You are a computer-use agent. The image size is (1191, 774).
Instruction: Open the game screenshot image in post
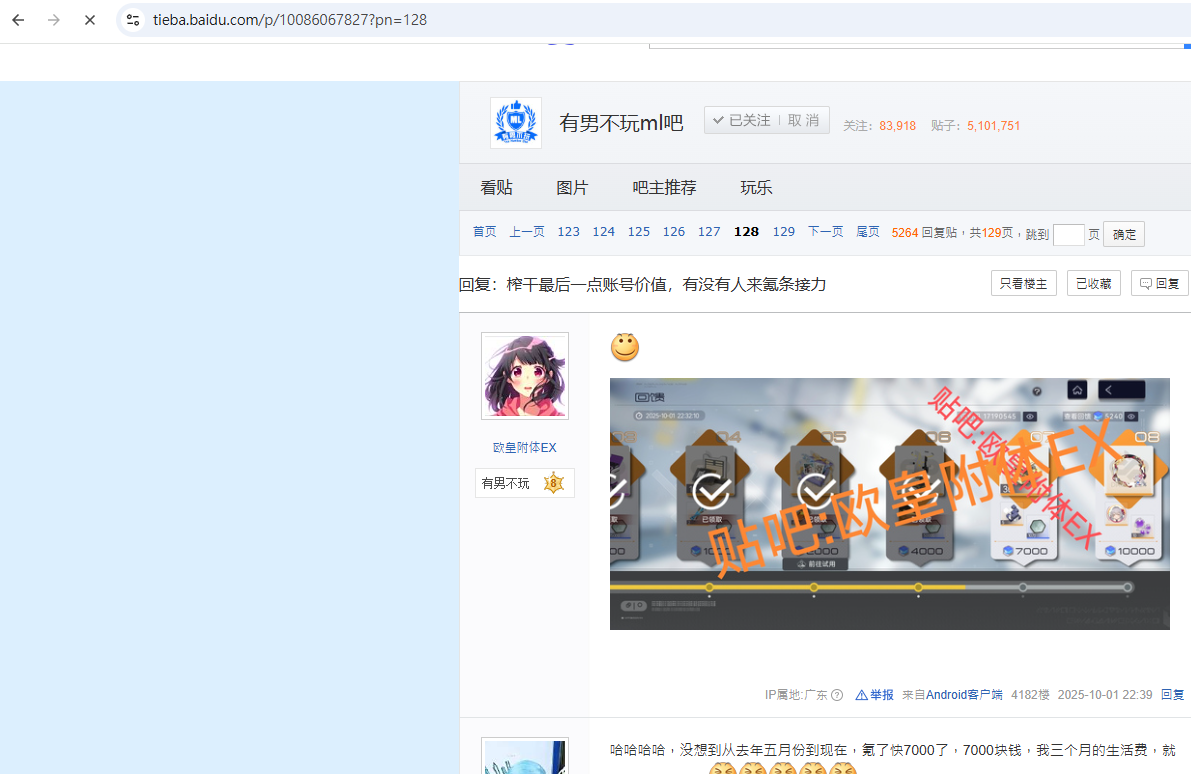pyautogui.click(x=889, y=504)
